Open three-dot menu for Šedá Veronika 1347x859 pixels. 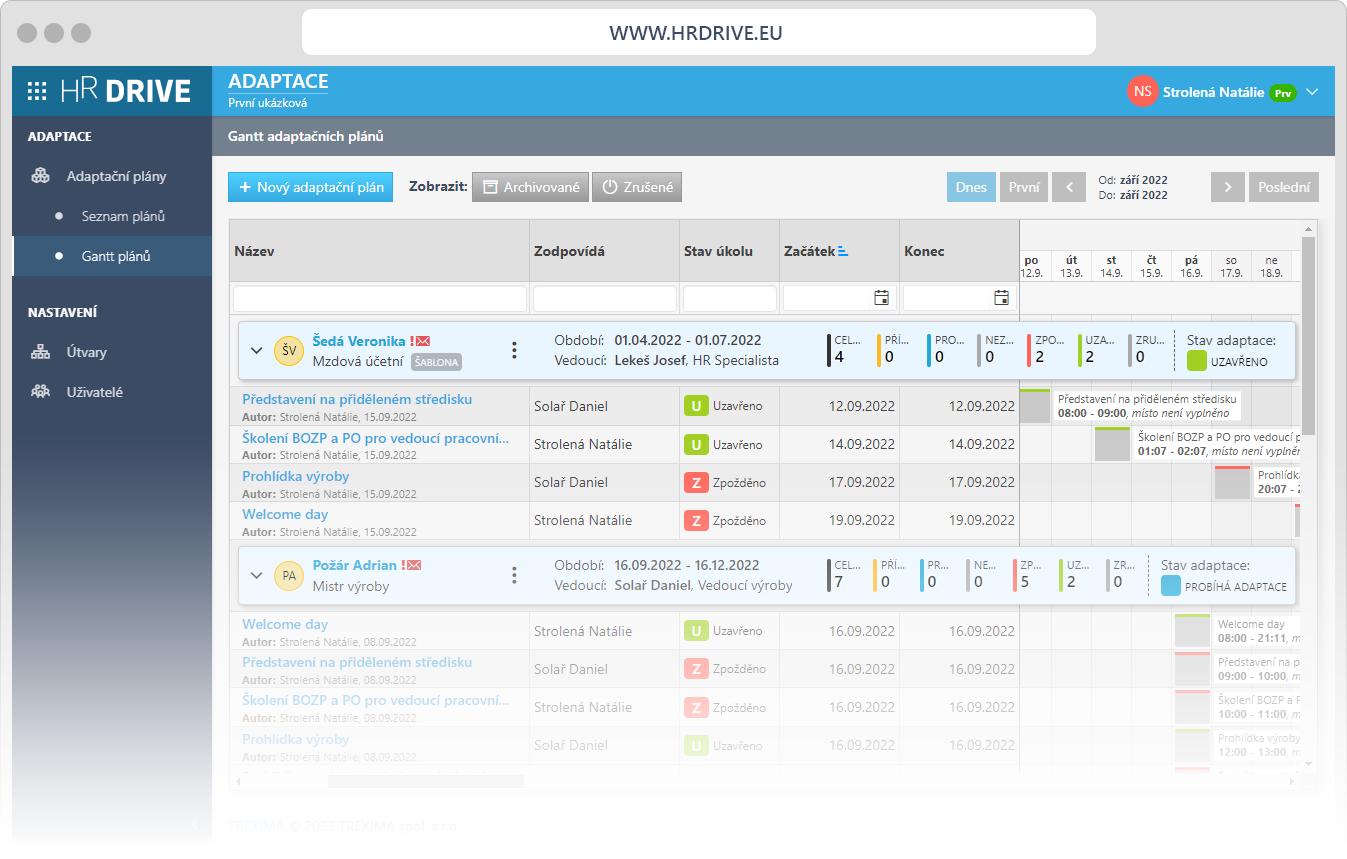(514, 350)
